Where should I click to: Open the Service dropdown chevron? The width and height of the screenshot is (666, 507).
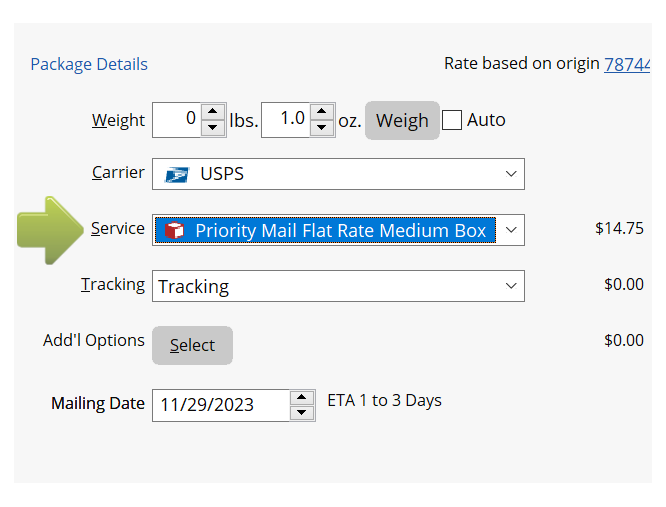click(x=511, y=230)
